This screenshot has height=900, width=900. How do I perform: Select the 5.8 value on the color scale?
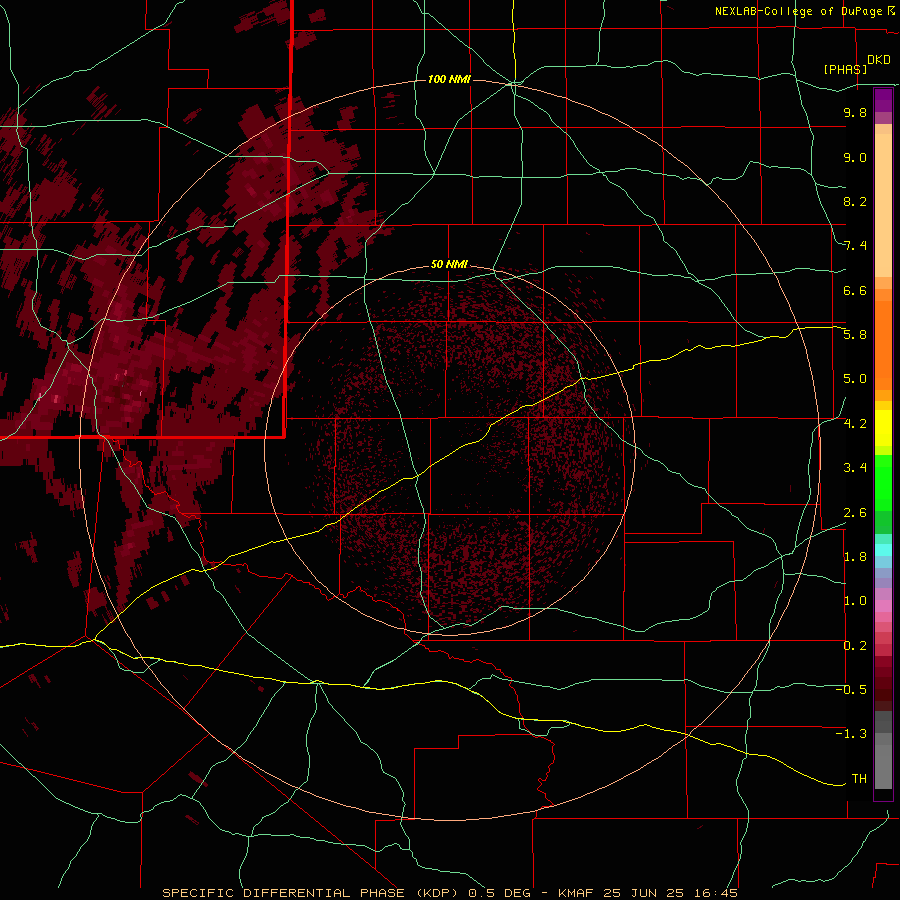click(855, 335)
